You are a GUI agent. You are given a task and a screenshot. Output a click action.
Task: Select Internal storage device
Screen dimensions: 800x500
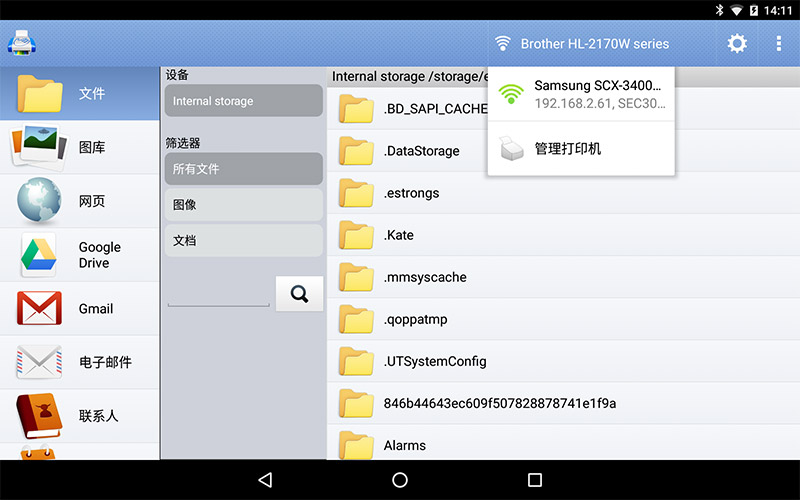(243, 101)
